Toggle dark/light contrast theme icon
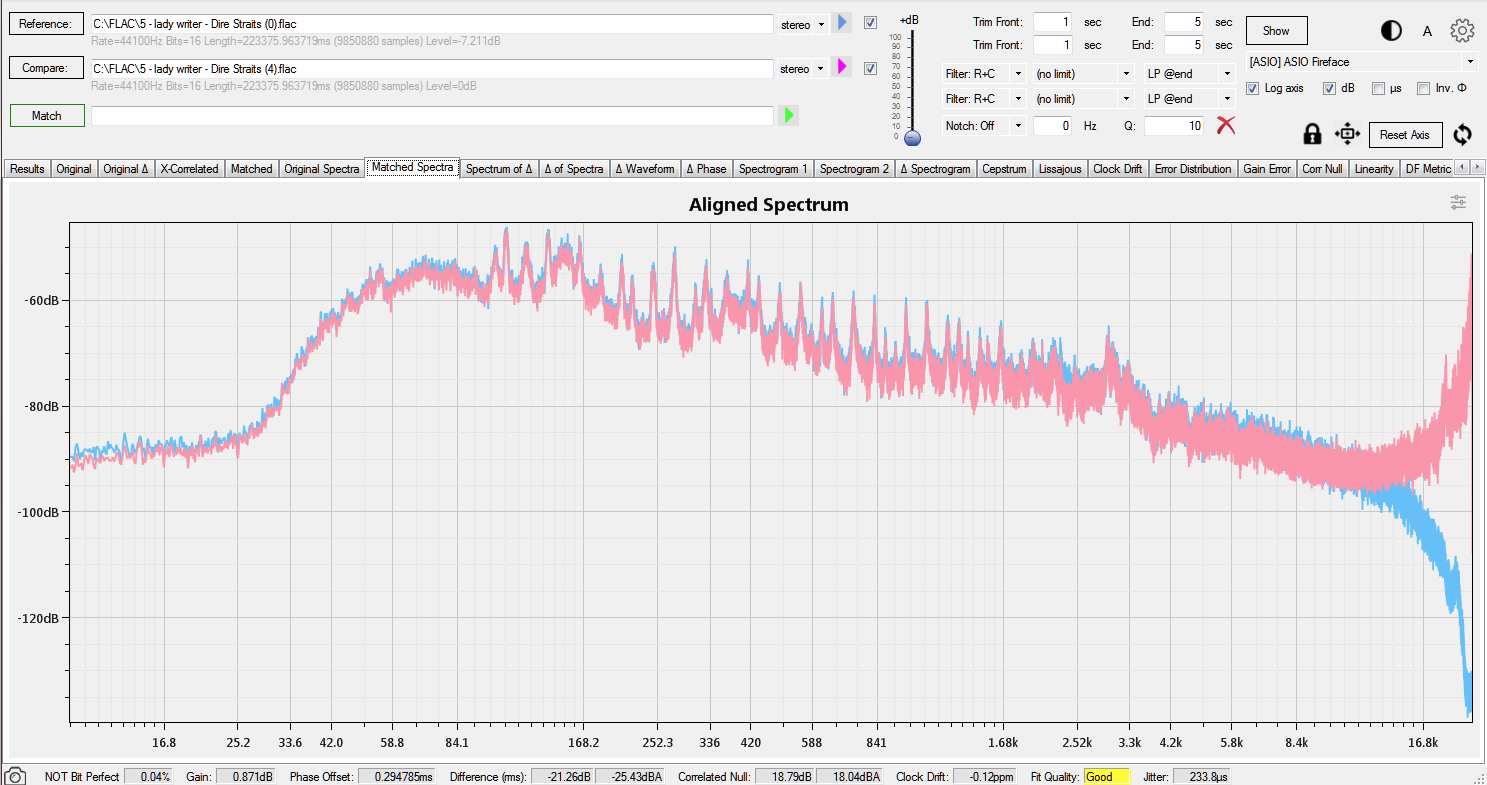1487x785 pixels. coord(1391,31)
